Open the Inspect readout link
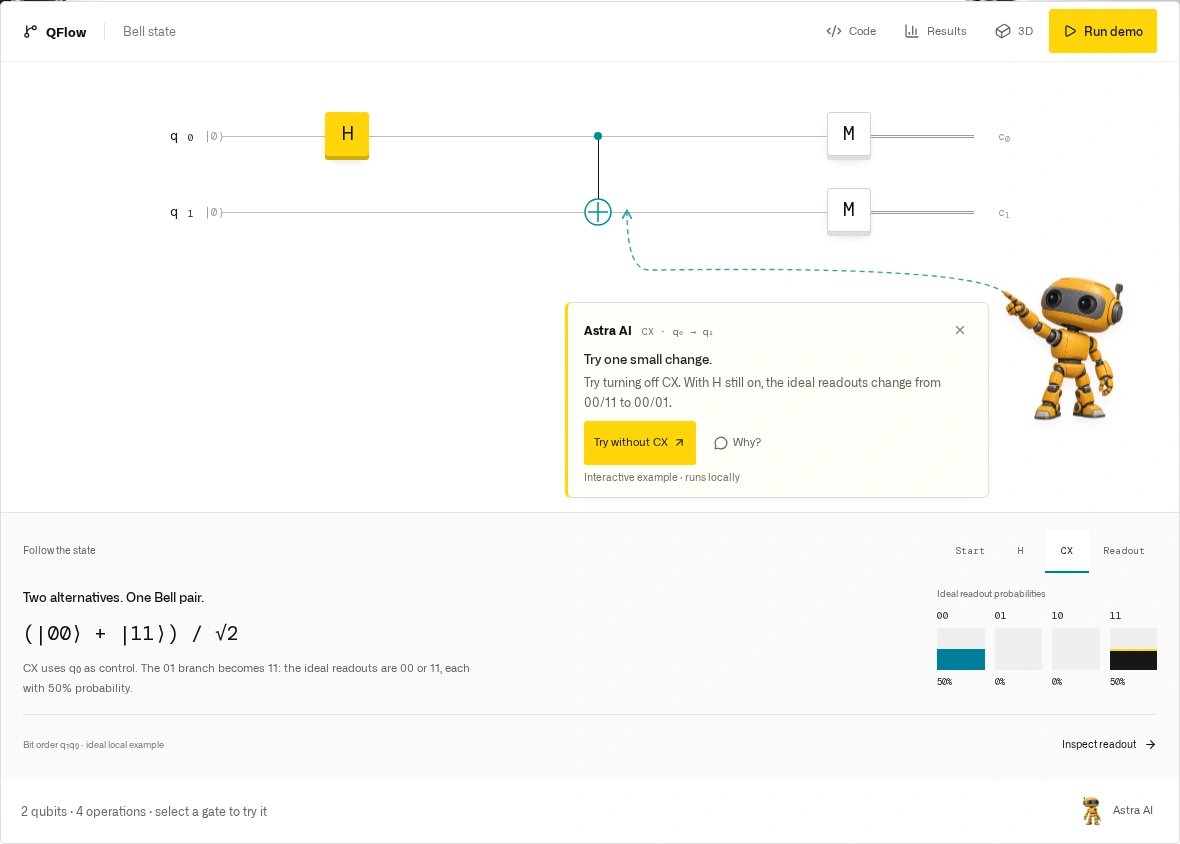The image size is (1180, 844). pyautogui.click(x=1109, y=745)
